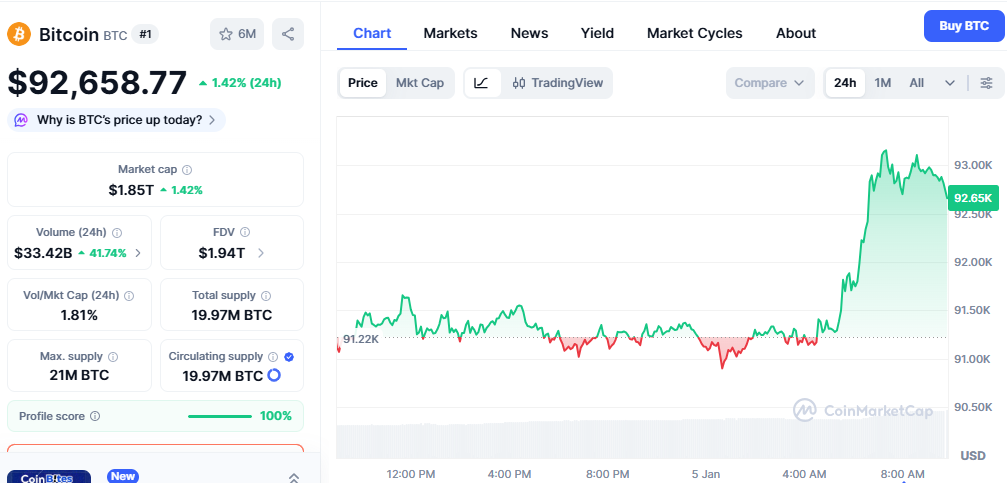1007x483 pixels.
Task: Click the USD currency label
Action: tap(972, 455)
